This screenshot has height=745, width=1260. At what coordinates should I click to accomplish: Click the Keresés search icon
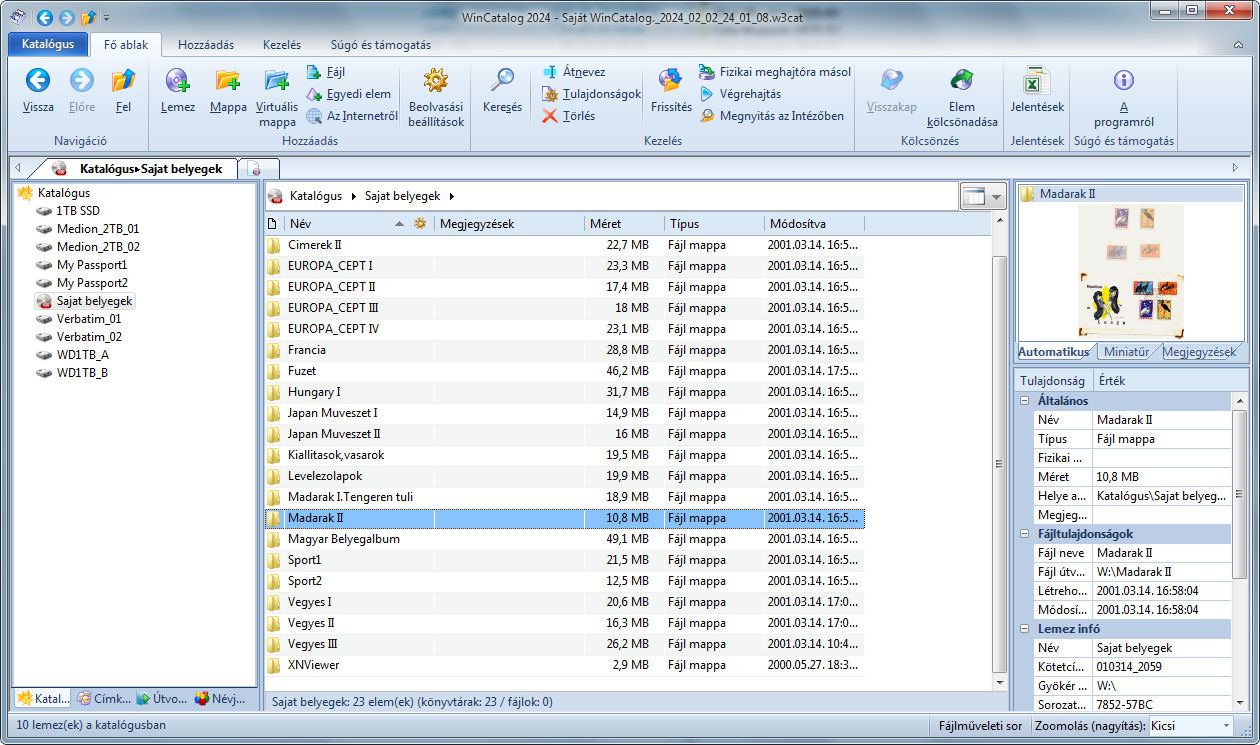click(502, 82)
